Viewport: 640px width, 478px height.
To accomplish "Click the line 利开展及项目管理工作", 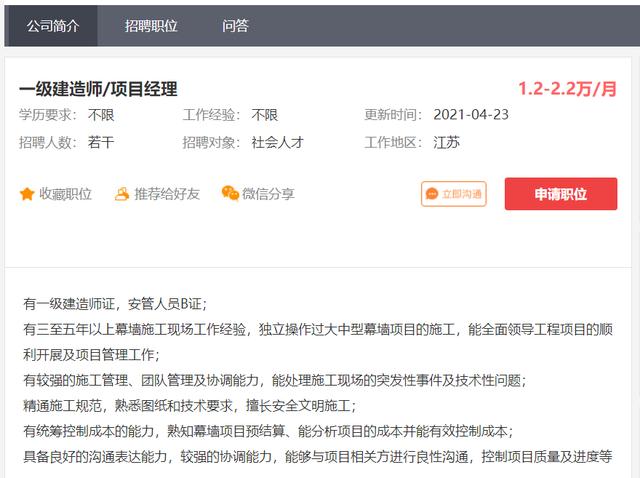I will [x=91, y=355].
